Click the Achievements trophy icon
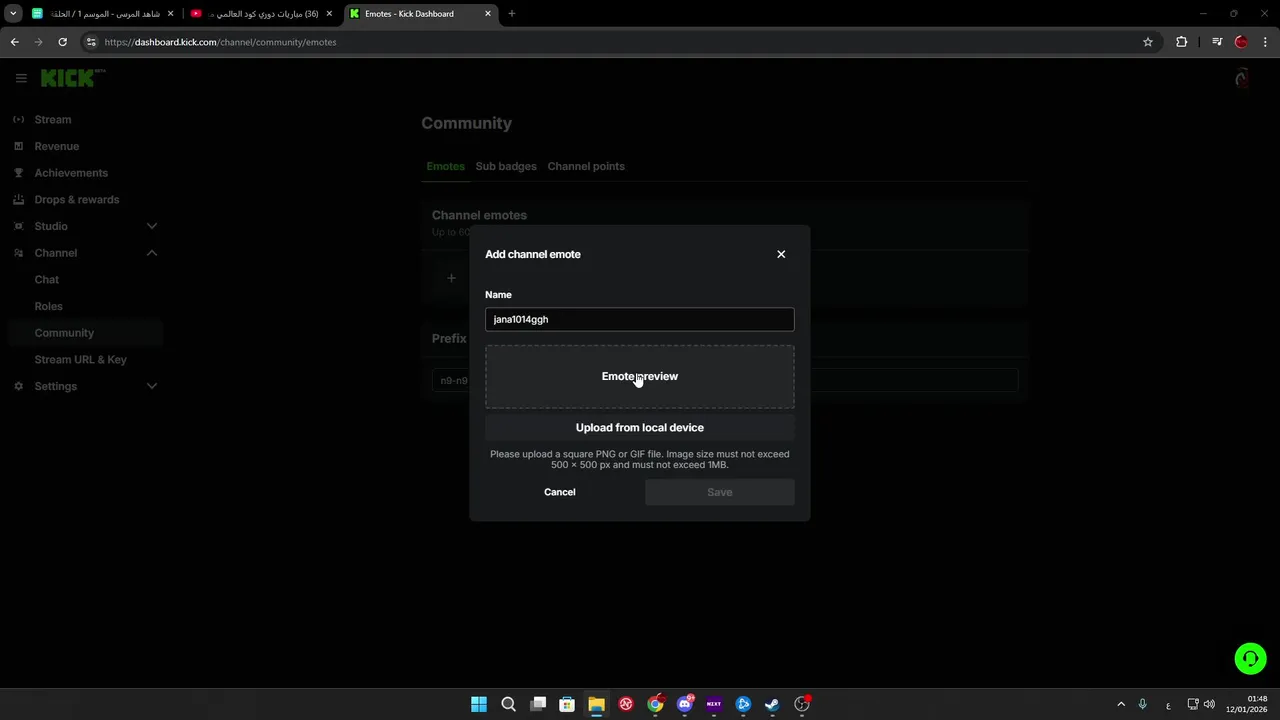 pos(18,173)
